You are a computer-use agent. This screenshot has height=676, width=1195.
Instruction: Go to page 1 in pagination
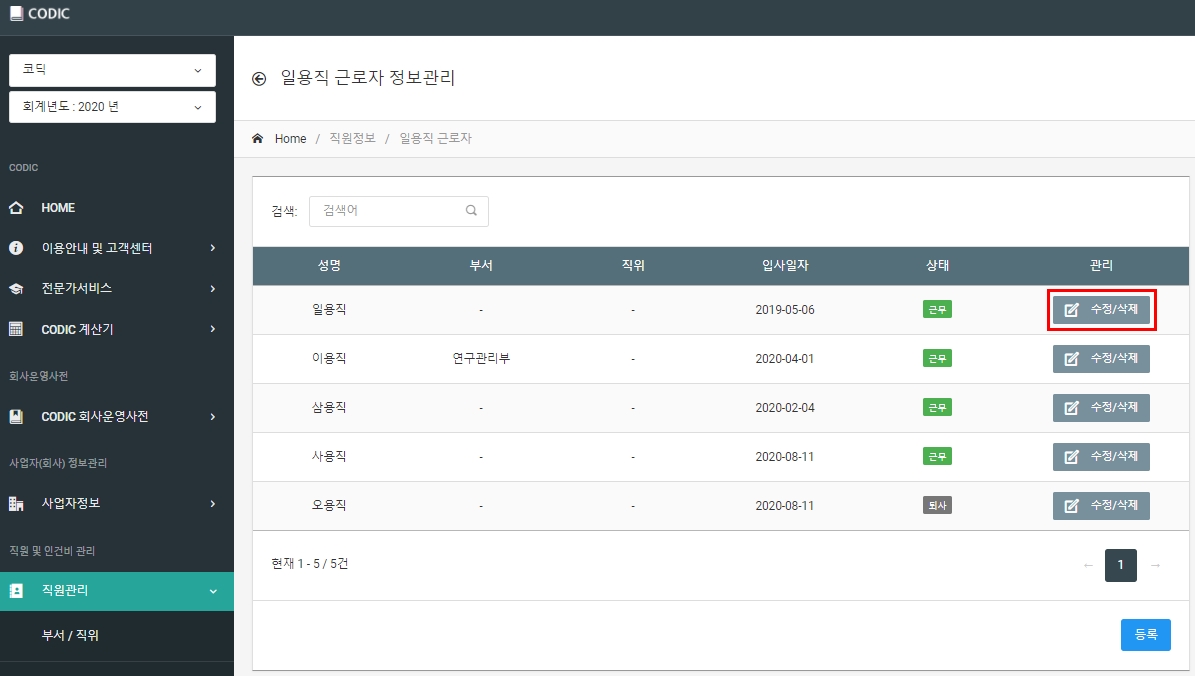tap(1120, 565)
